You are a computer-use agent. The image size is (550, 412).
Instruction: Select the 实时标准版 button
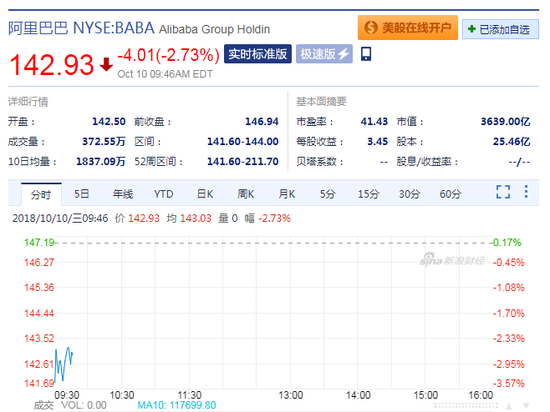258,54
